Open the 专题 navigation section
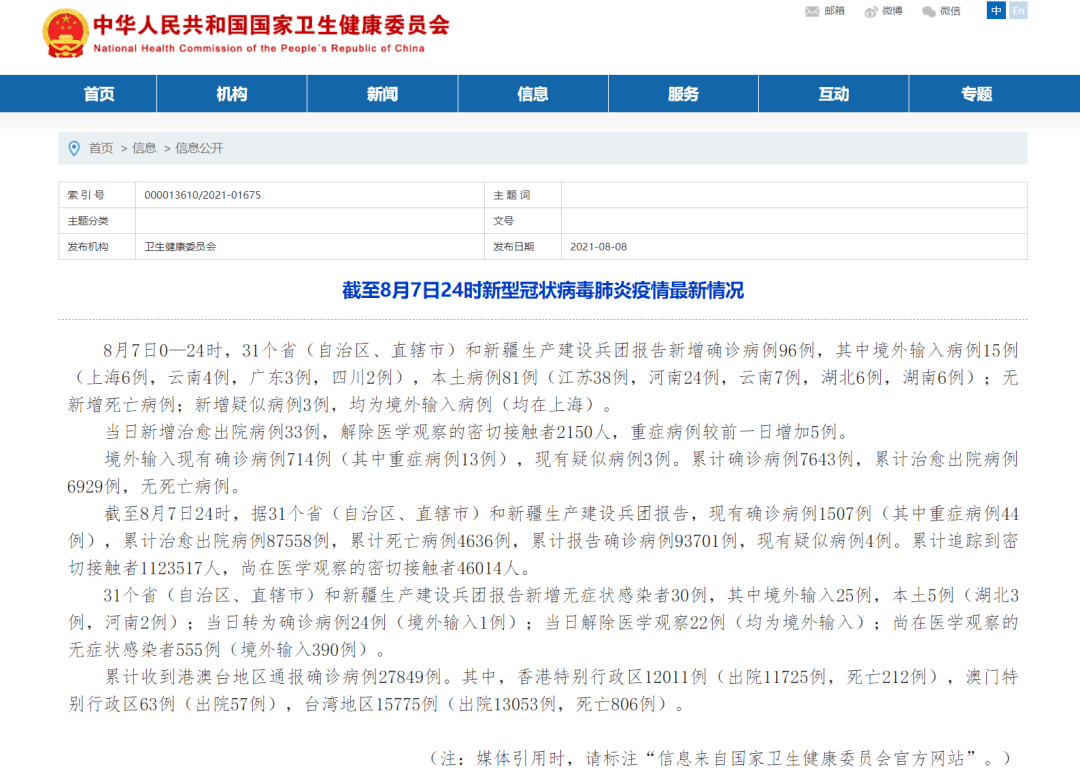Image resolution: width=1080 pixels, height=779 pixels. 977,94
